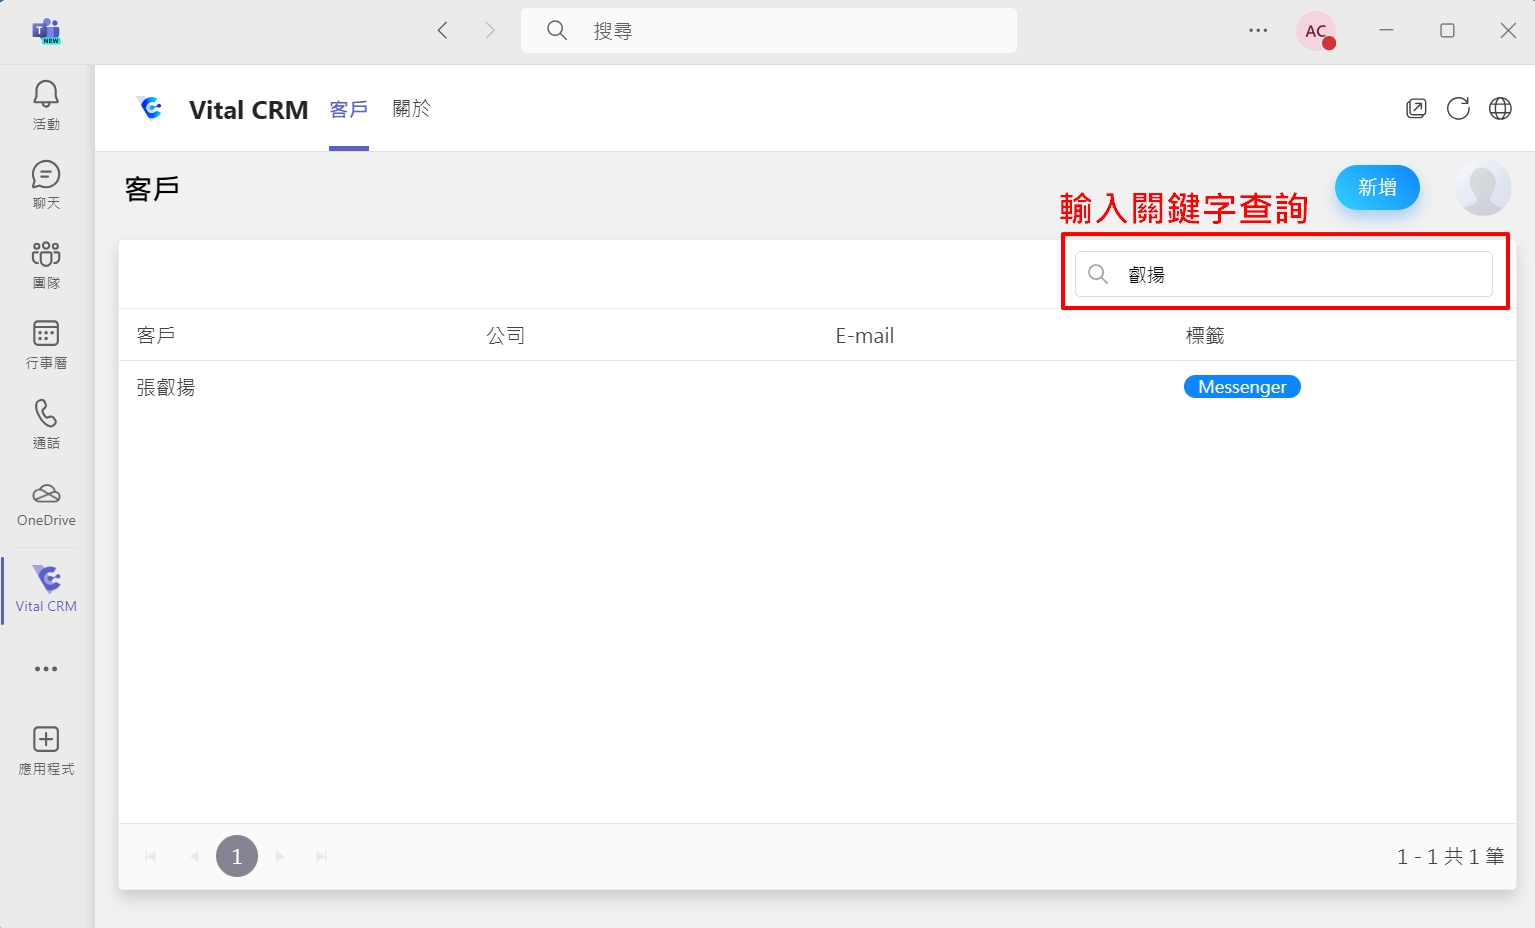
Task: Click the pop-out app window icon
Action: tap(1416, 109)
